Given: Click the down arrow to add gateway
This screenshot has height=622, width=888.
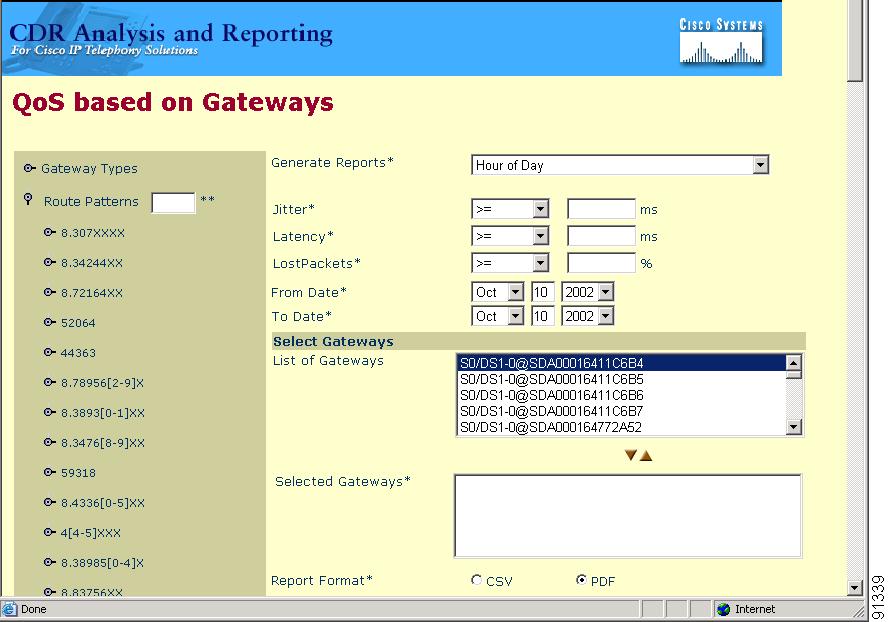Looking at the screenshot, I should coord(630,455).
